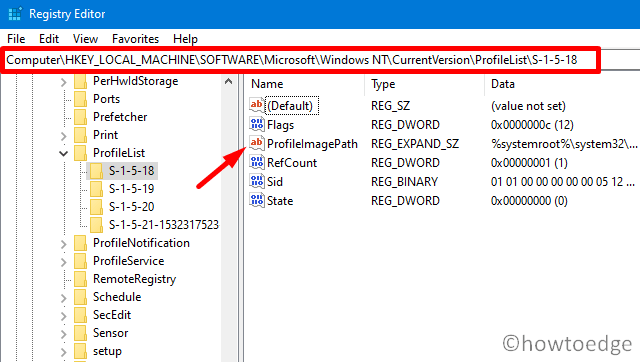640x362 pixels.
Task: Collapse the ProfileList key
Action: [x=63, y=153]
